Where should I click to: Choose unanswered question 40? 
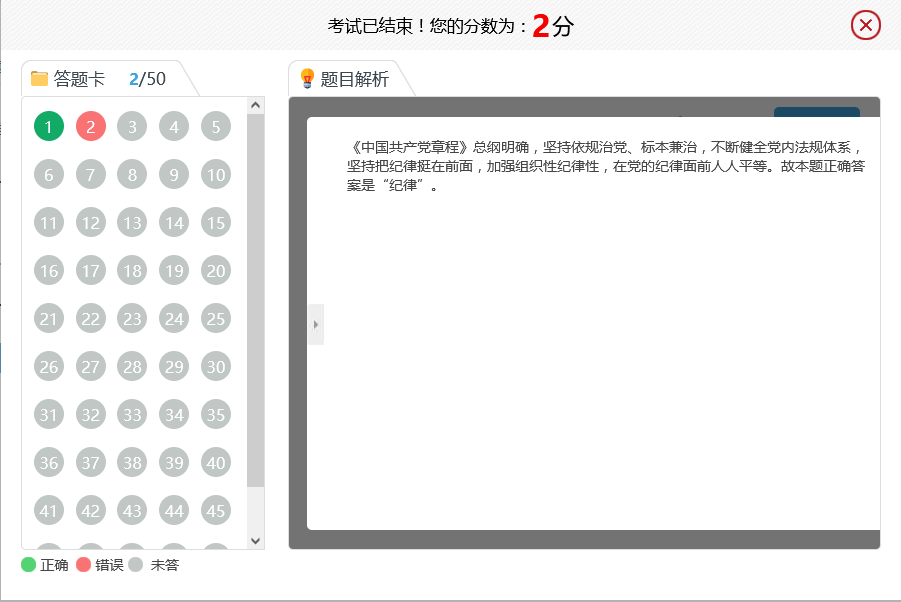tap(216, 462)
